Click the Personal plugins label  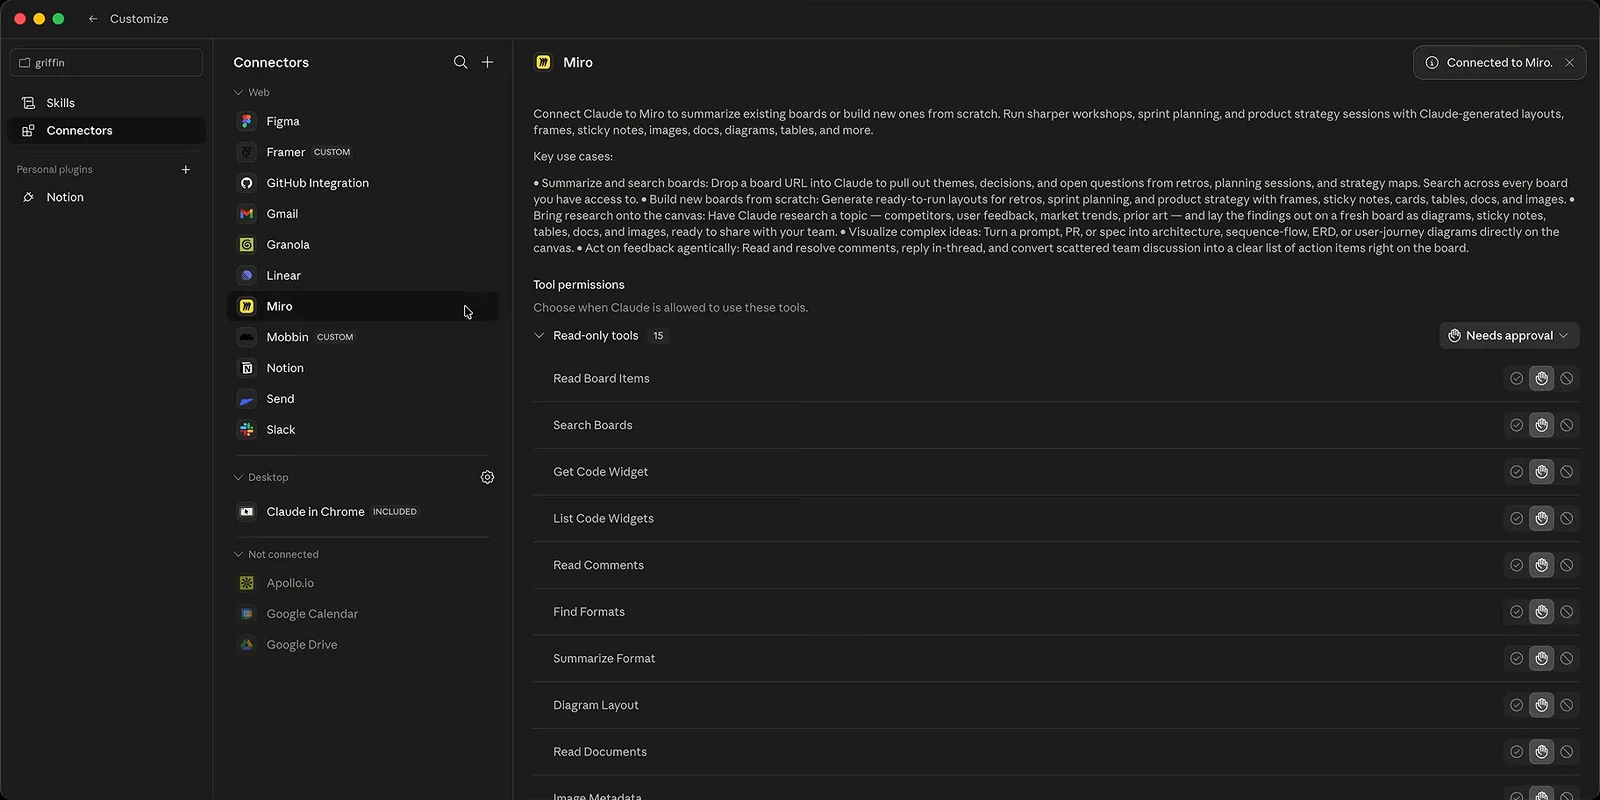pos(55,170)
